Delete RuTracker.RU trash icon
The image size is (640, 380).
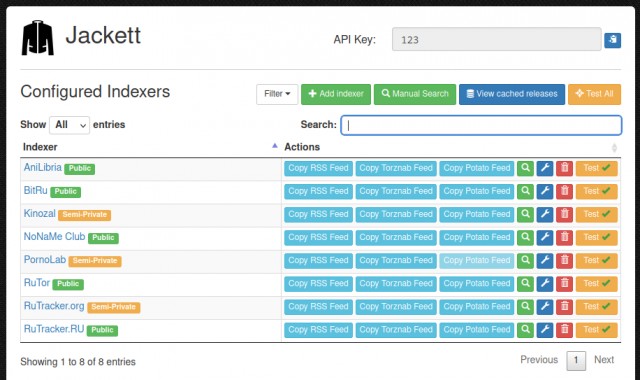coord(564,330)
